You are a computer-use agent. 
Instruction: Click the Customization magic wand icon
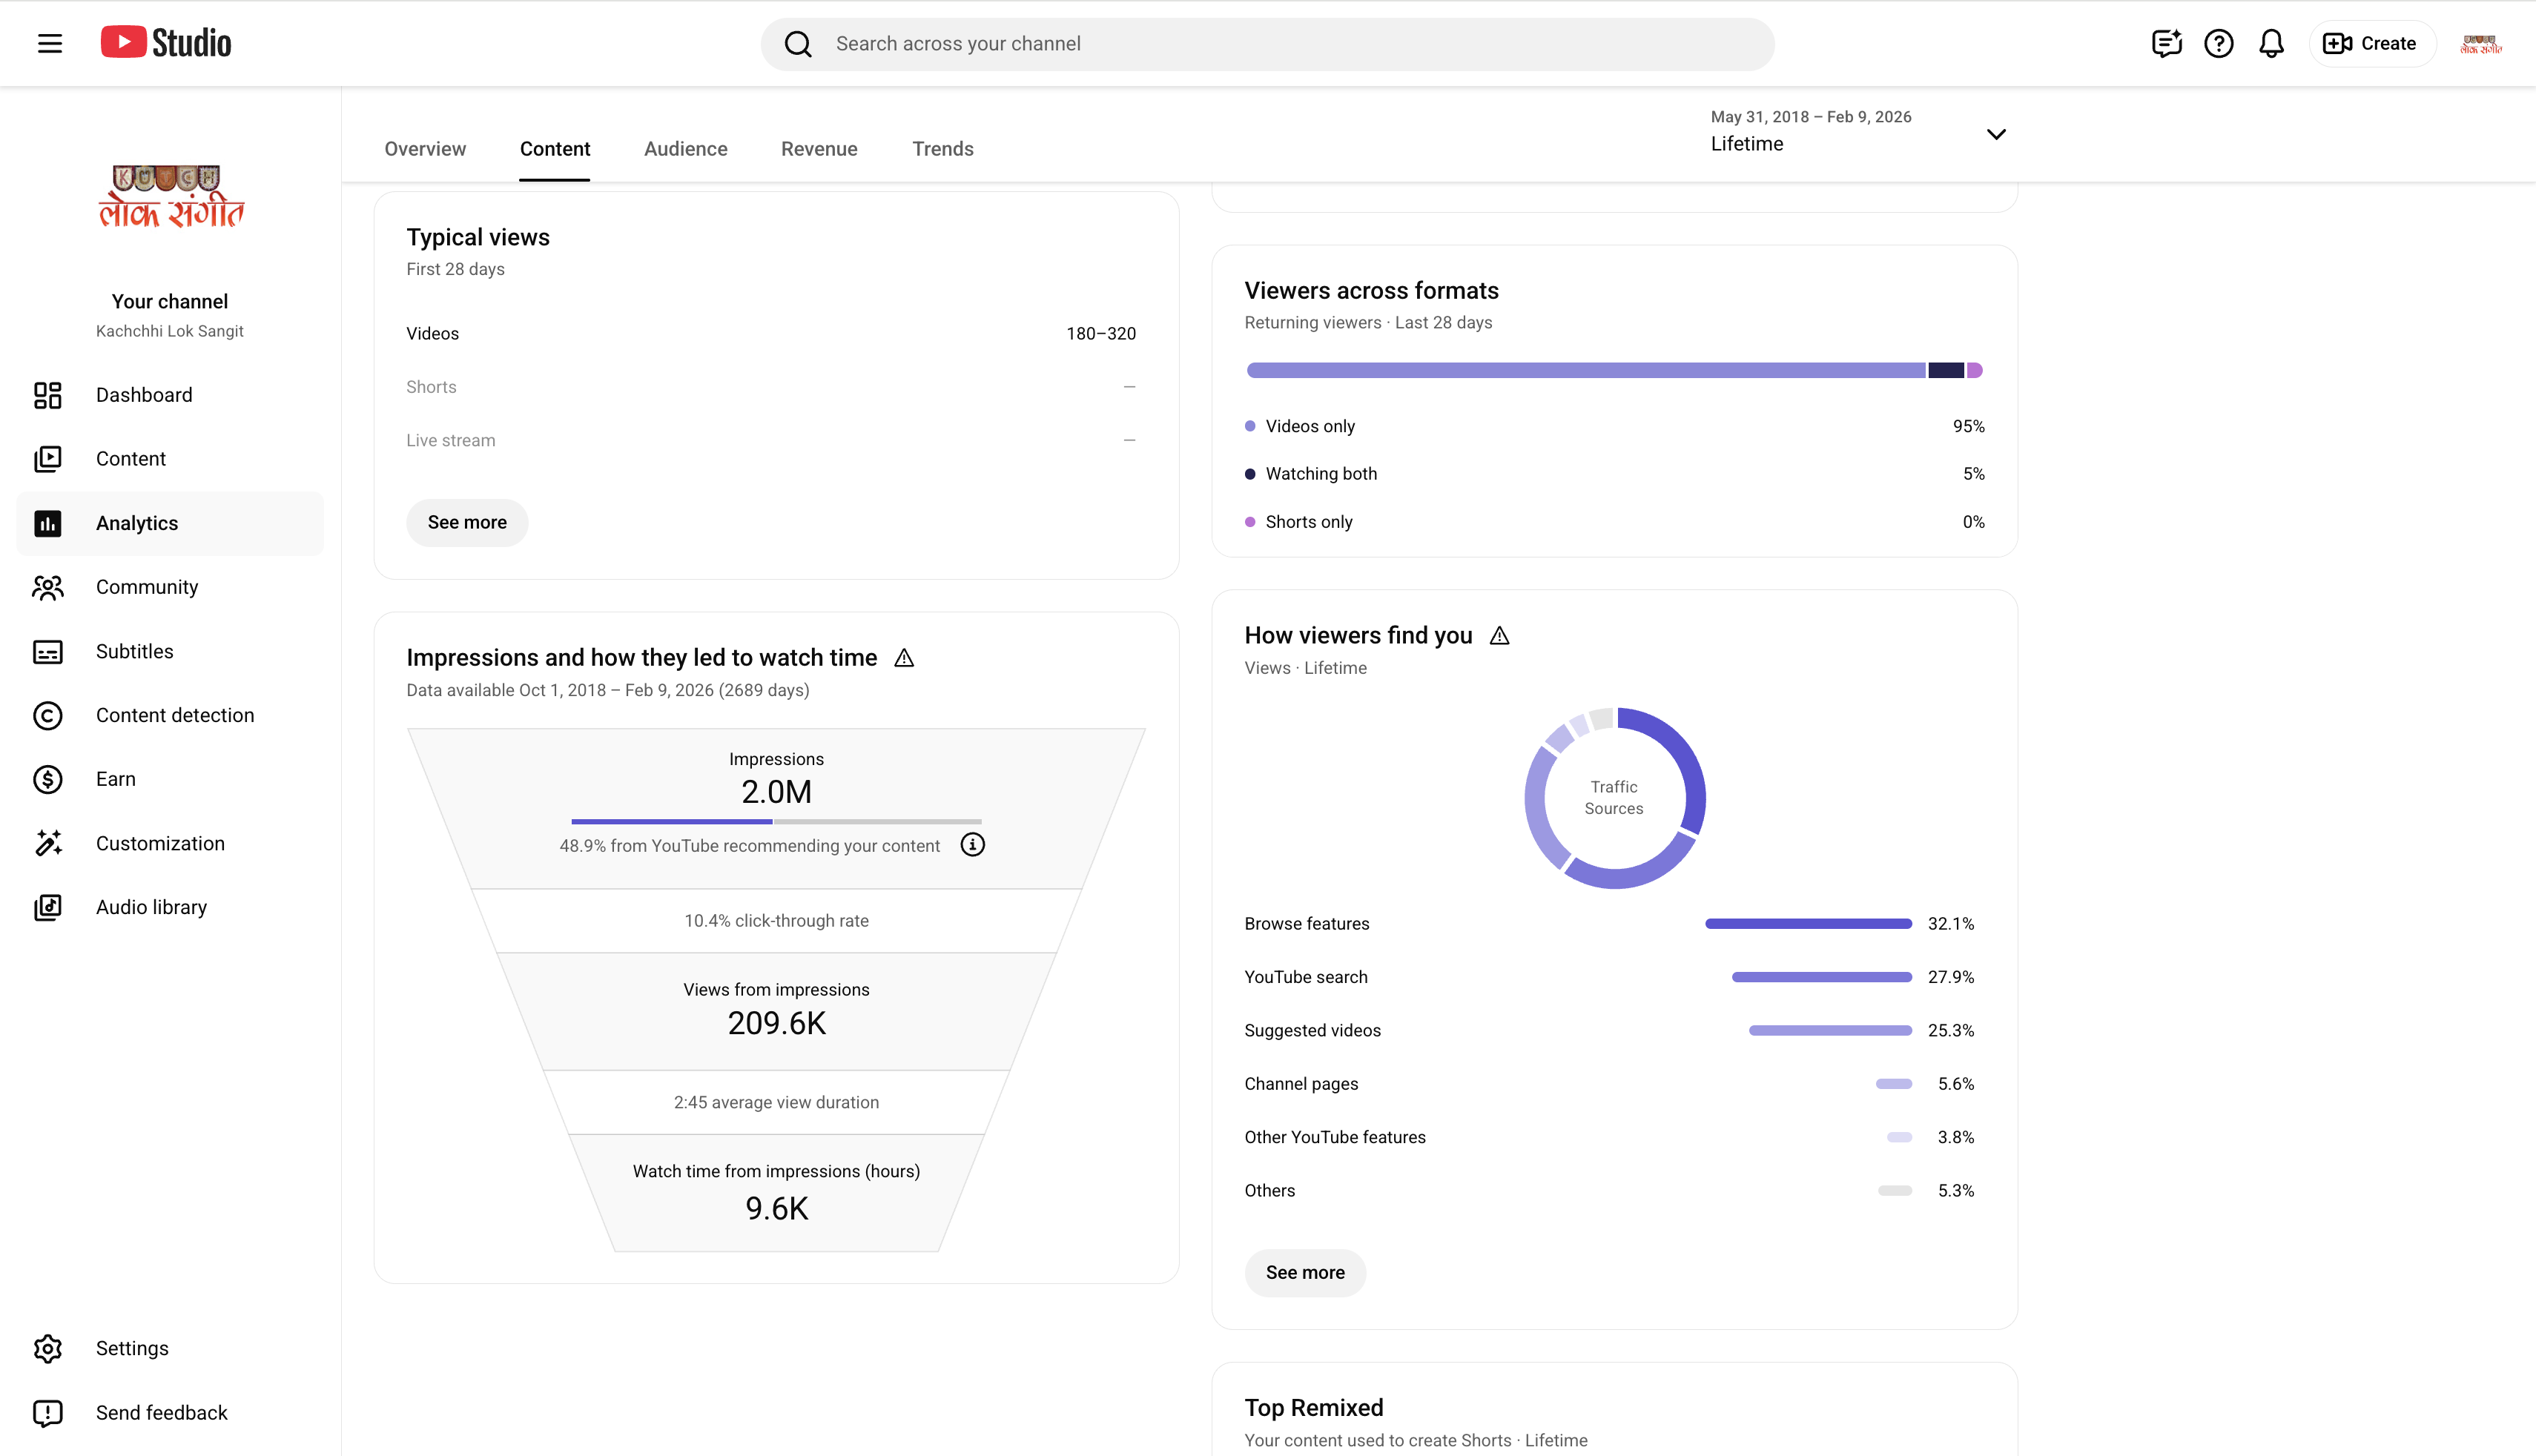[x=48, y=843]
